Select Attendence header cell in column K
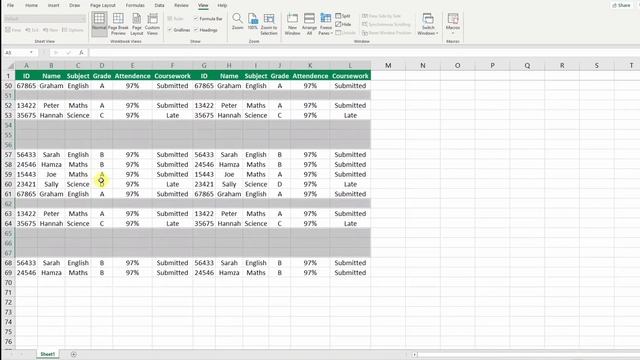The image size is (640, 360). pyautogui.click(x=310, y=76)
